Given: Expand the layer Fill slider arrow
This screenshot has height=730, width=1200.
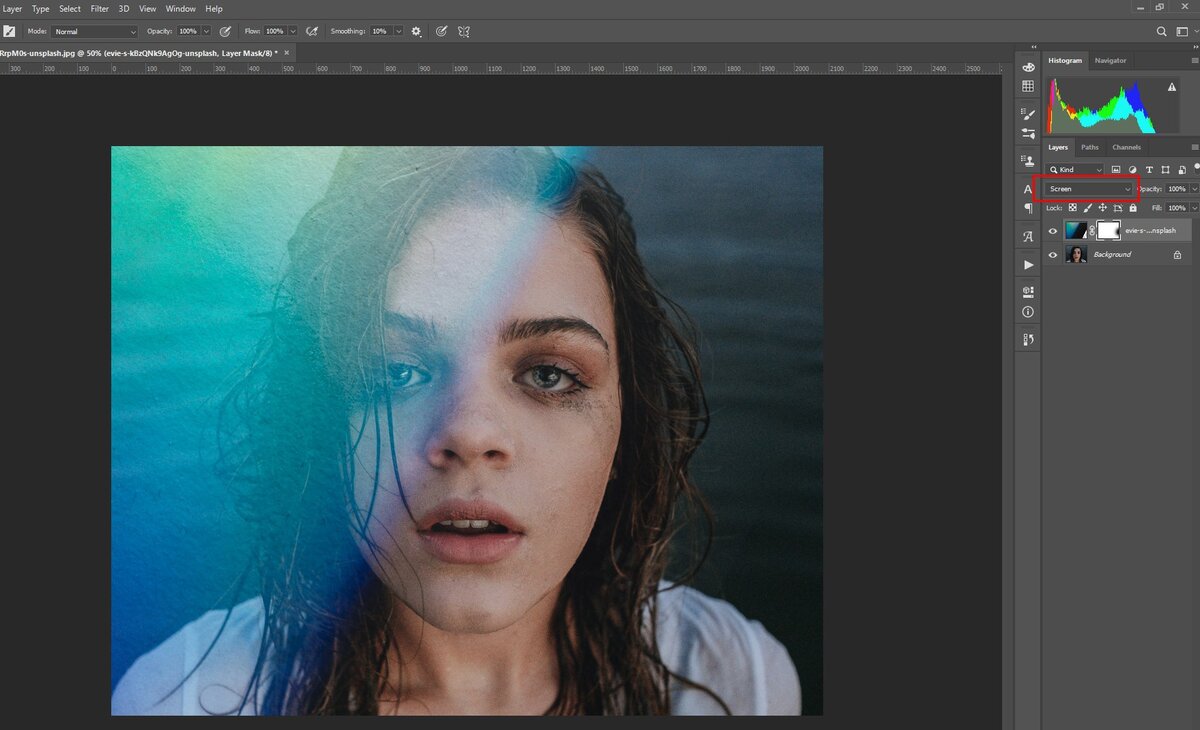Looking at the screenshot, I should click(x=1194, y=208).
